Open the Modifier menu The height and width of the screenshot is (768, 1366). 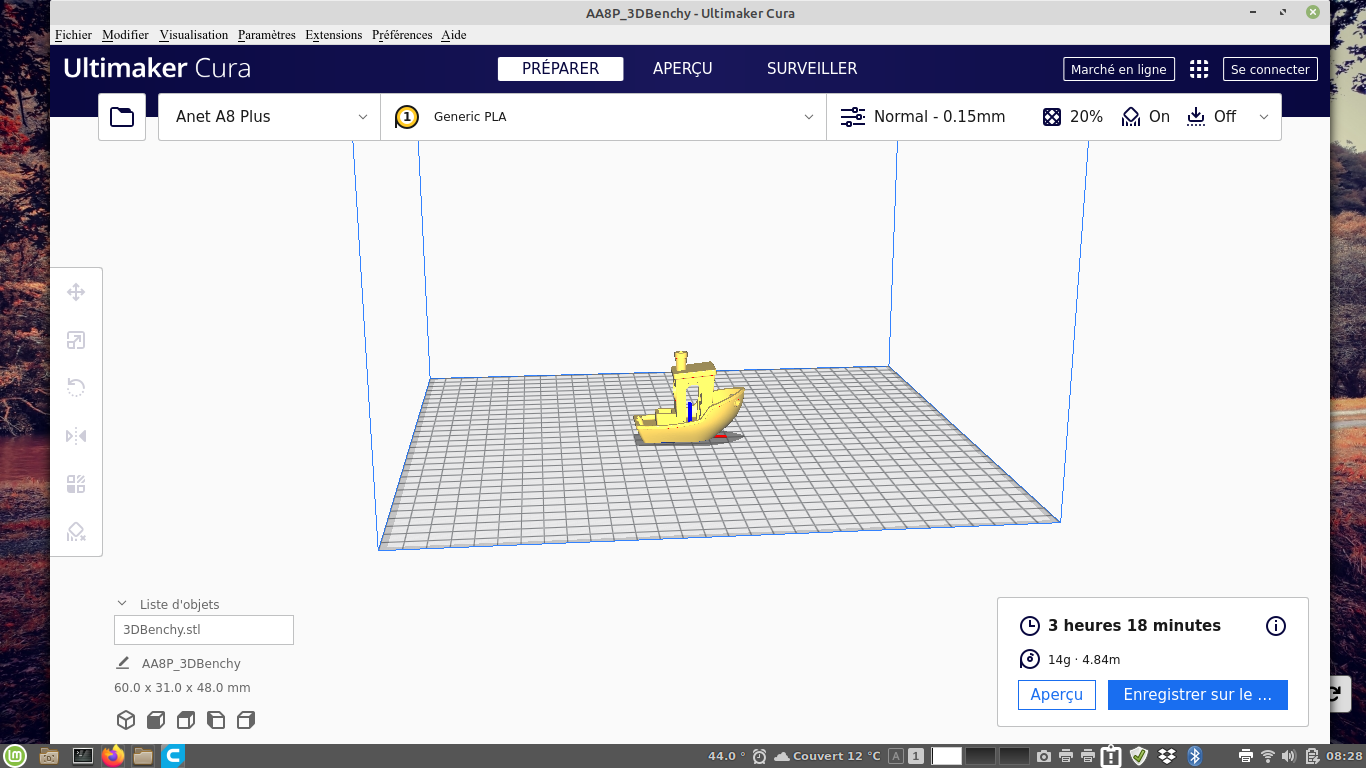125,35
